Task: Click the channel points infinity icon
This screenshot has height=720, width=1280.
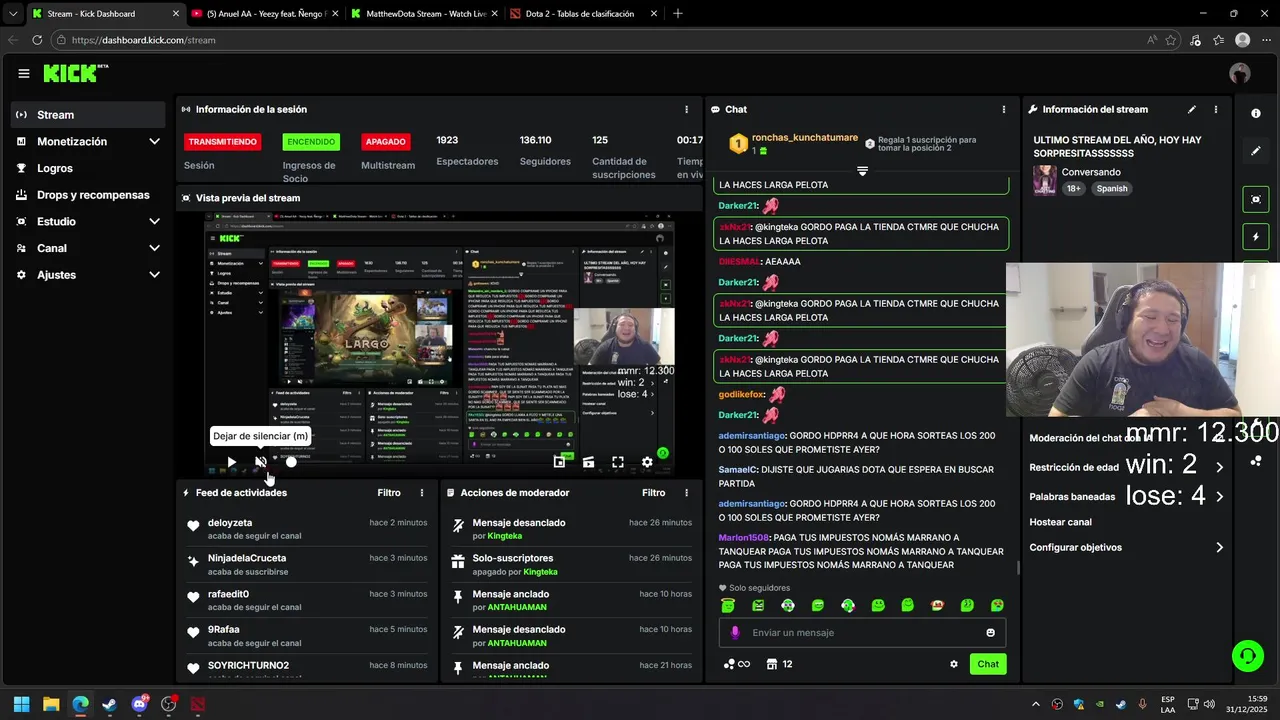Action: [736, 664]
